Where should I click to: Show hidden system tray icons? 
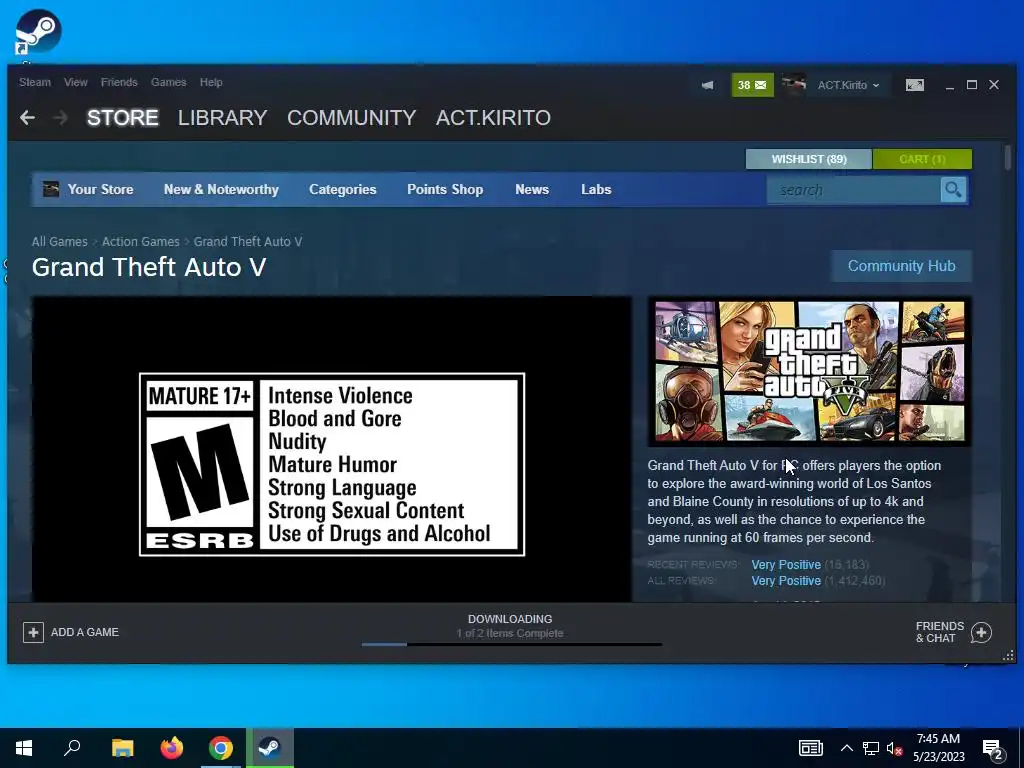point(846,748)
